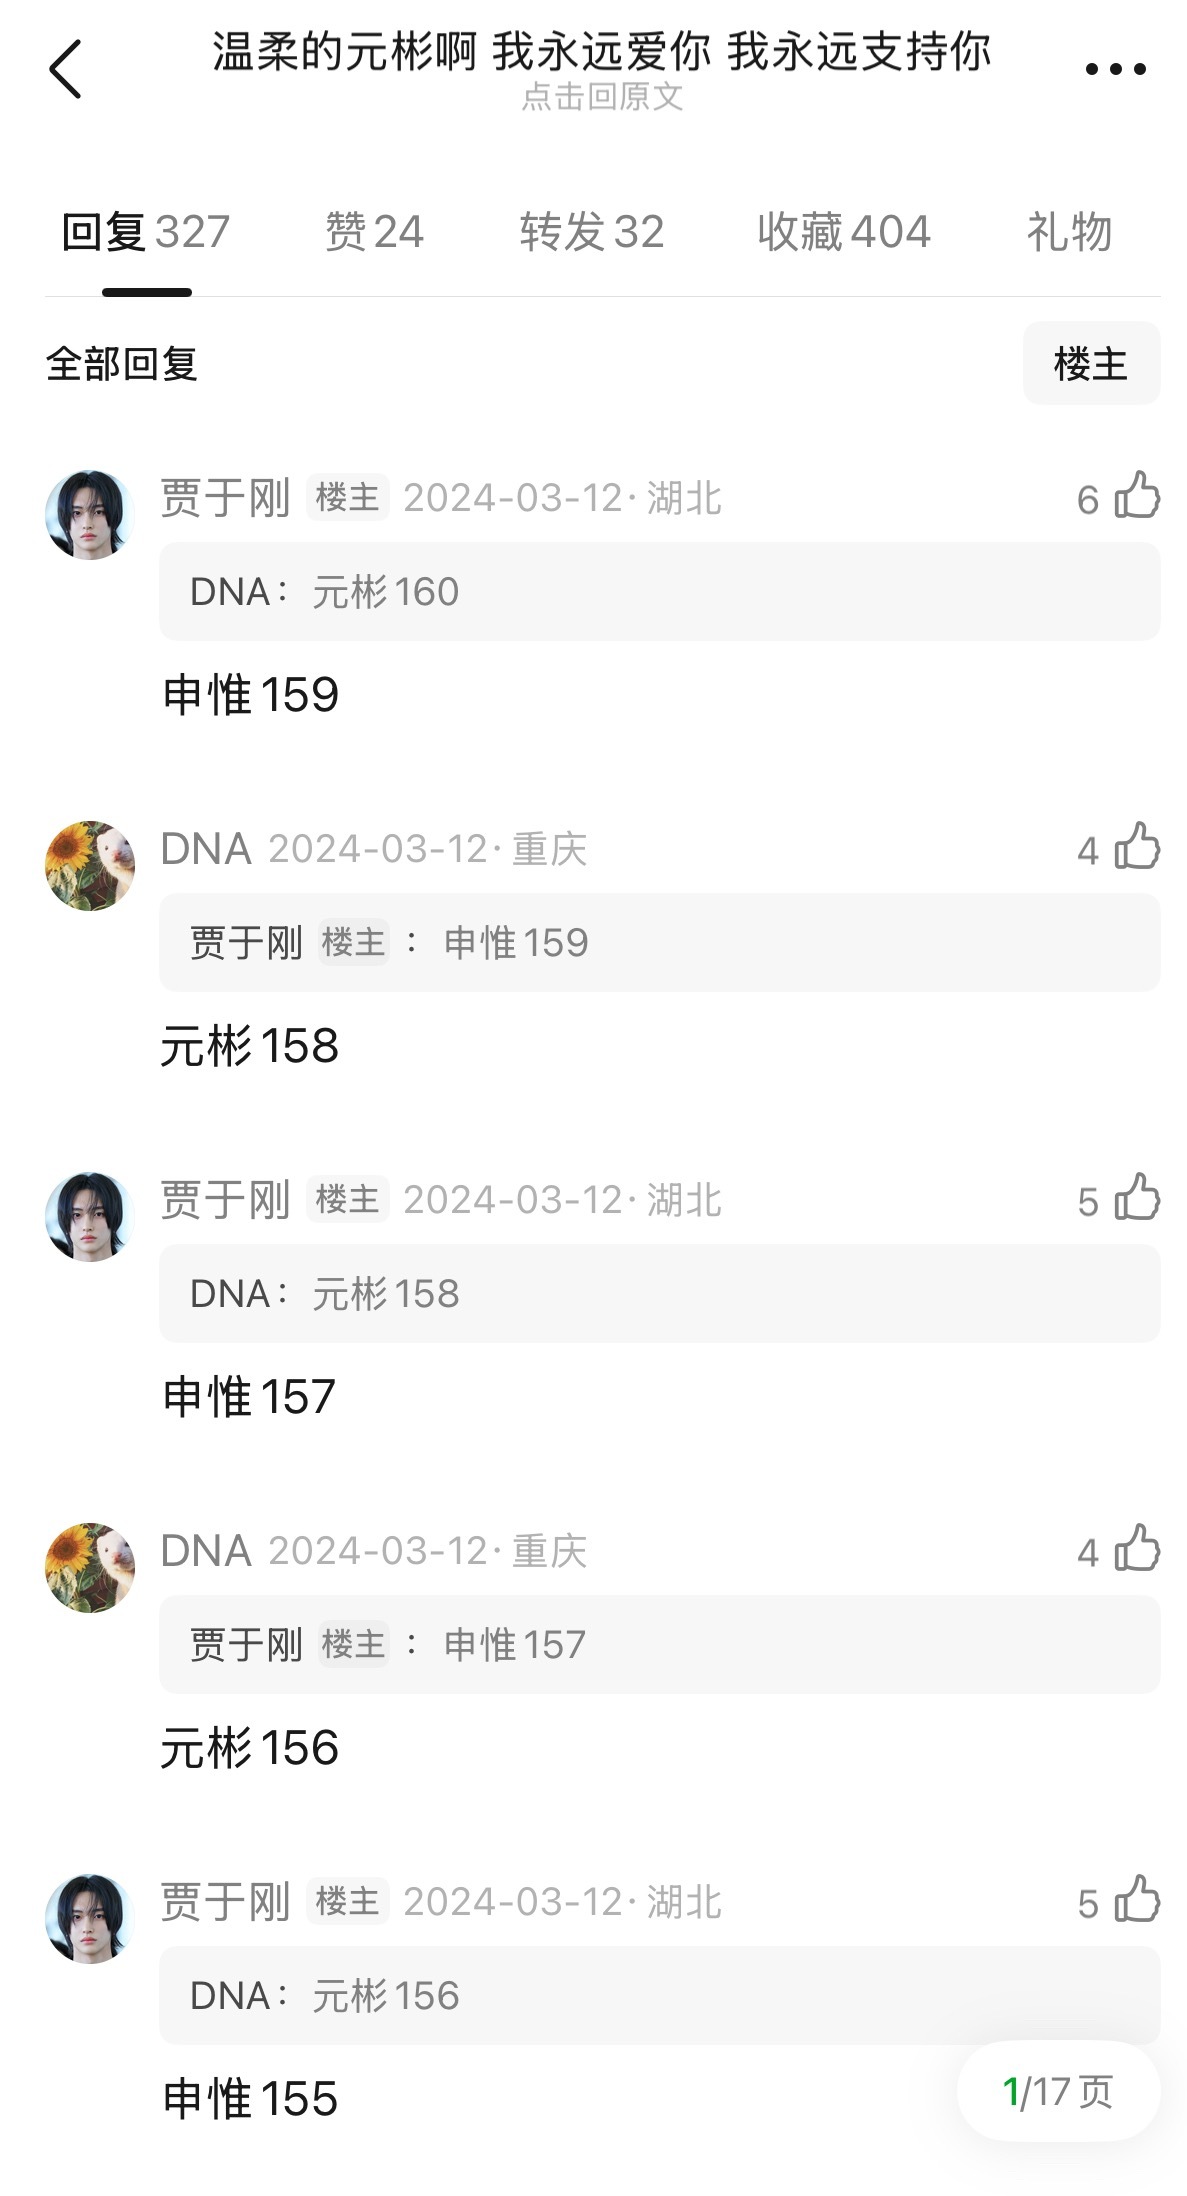Screen dimensions: 1187x2196
Task: Open the 1/17 页 page selector
Action: 1058,2090
